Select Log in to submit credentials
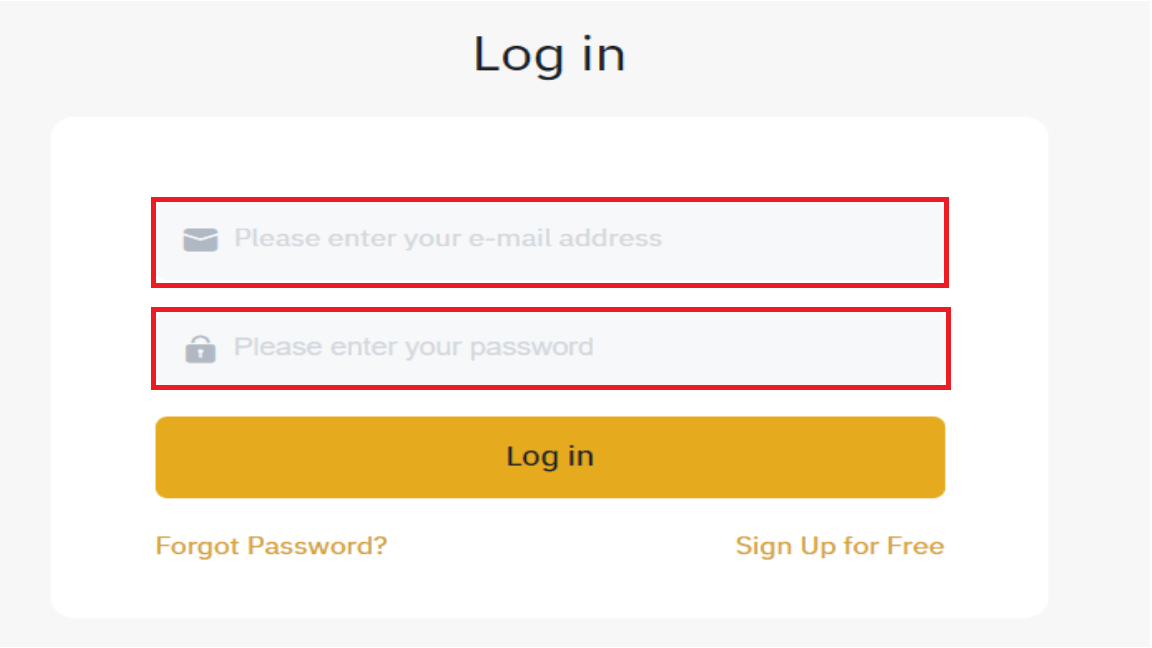 [550, 456]
